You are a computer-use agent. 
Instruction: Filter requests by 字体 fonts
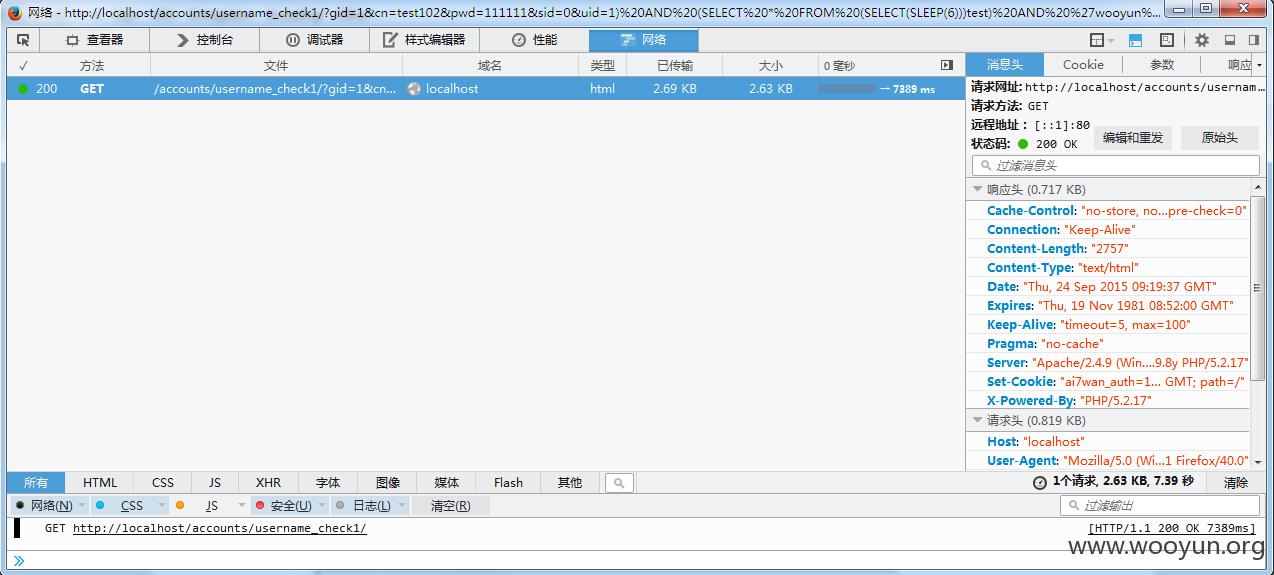tap(328, 482)
